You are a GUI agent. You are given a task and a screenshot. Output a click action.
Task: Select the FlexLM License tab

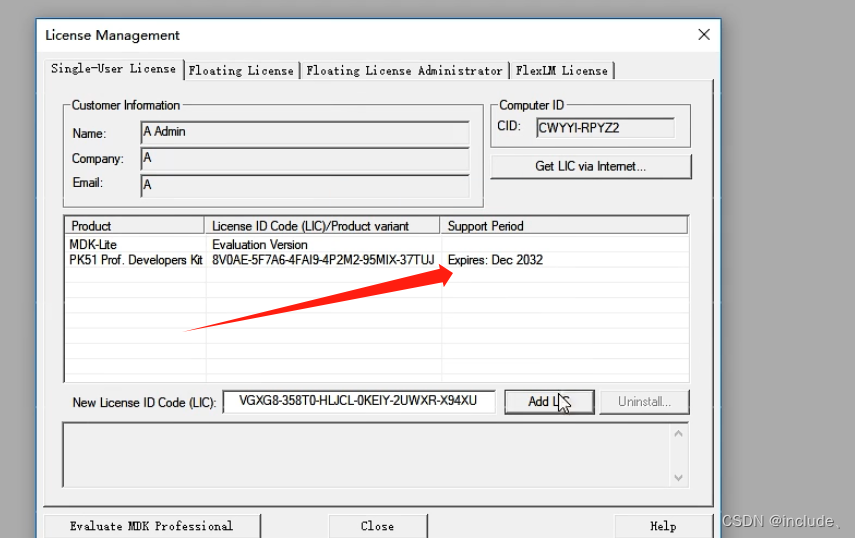pos(562,71)
